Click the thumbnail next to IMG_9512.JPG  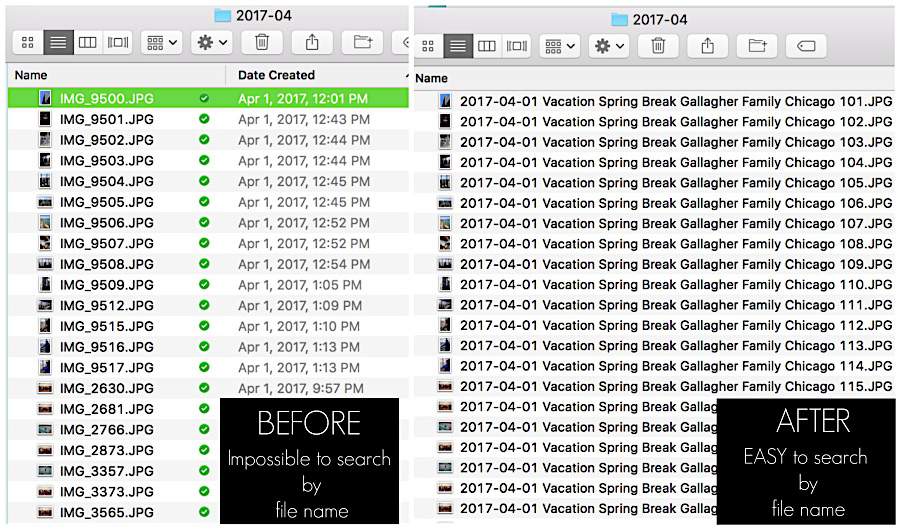(x=45, y=306)
